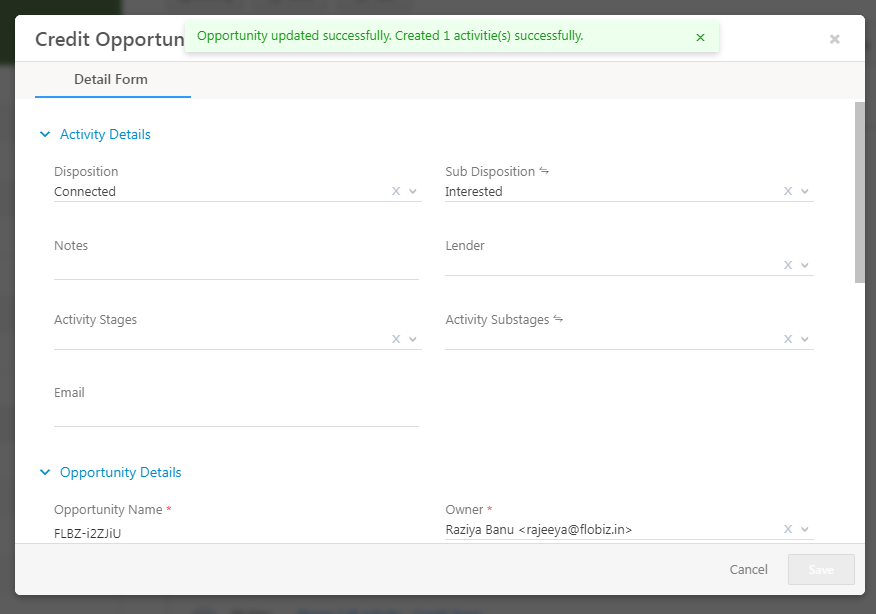Image resolution: width=876 pixels, height=614 pixels.
Task: Switch to the Detail Form tab
Action: coord(111,79)
